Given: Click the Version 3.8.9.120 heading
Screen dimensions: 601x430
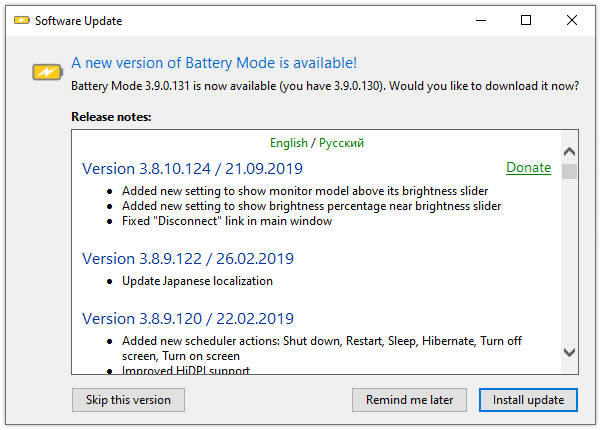Looking at the screenshot, I should point(188,319).
